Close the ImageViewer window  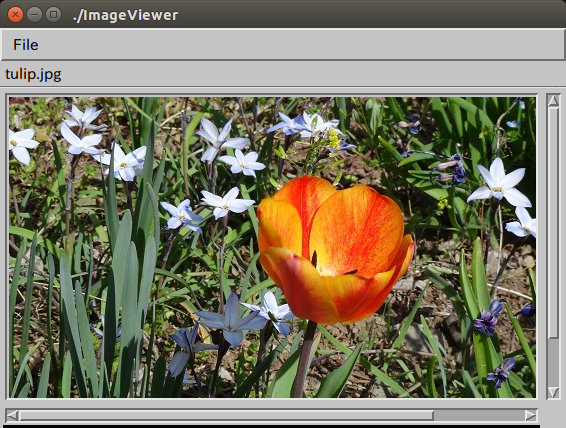click(15, 15)
